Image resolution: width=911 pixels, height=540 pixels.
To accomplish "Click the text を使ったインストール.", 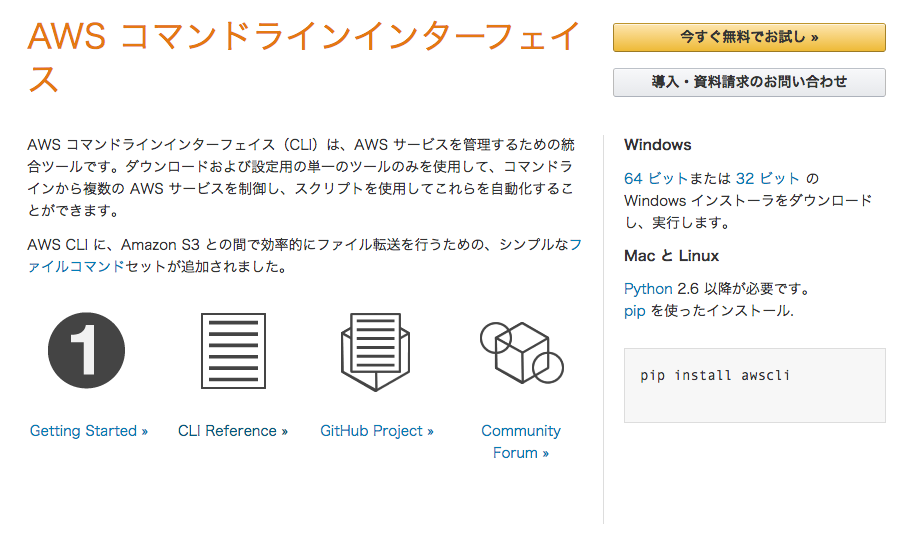I will pos(722,311).
